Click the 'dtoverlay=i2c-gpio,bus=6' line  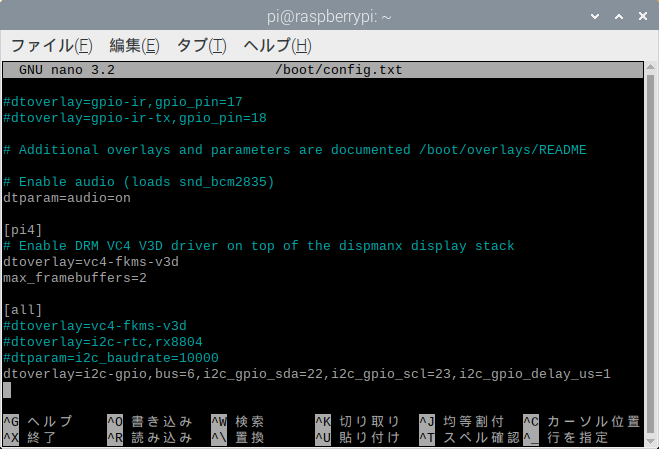click(307, 374)
